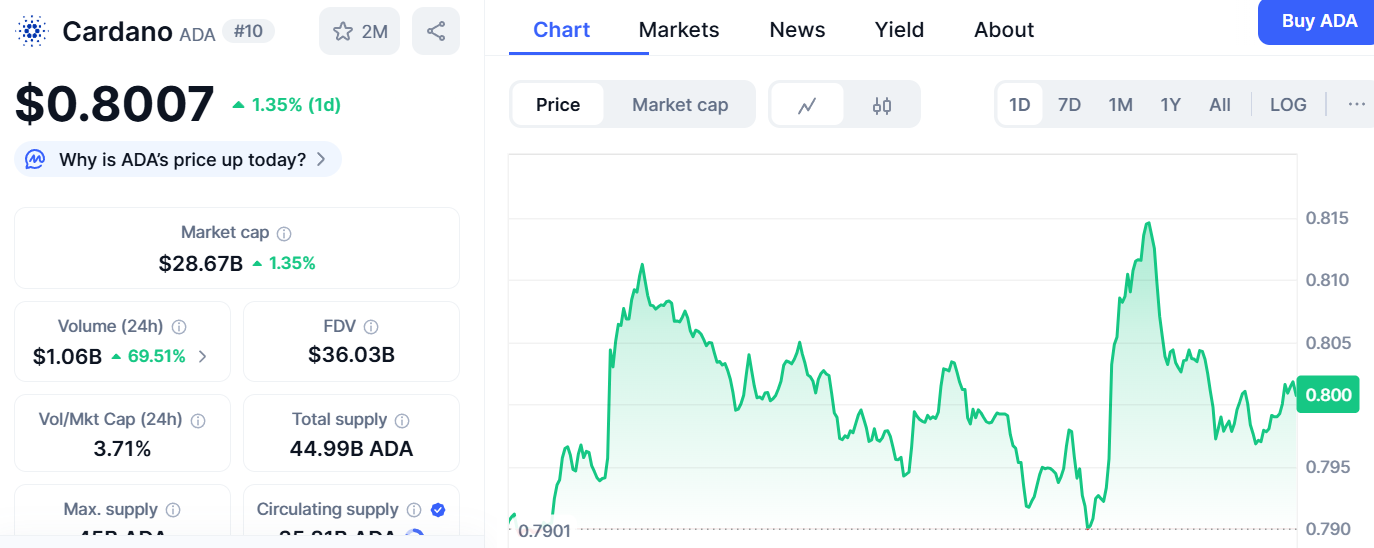
Task: Click the Volume (24h) info icon
Action: point(179,327)
